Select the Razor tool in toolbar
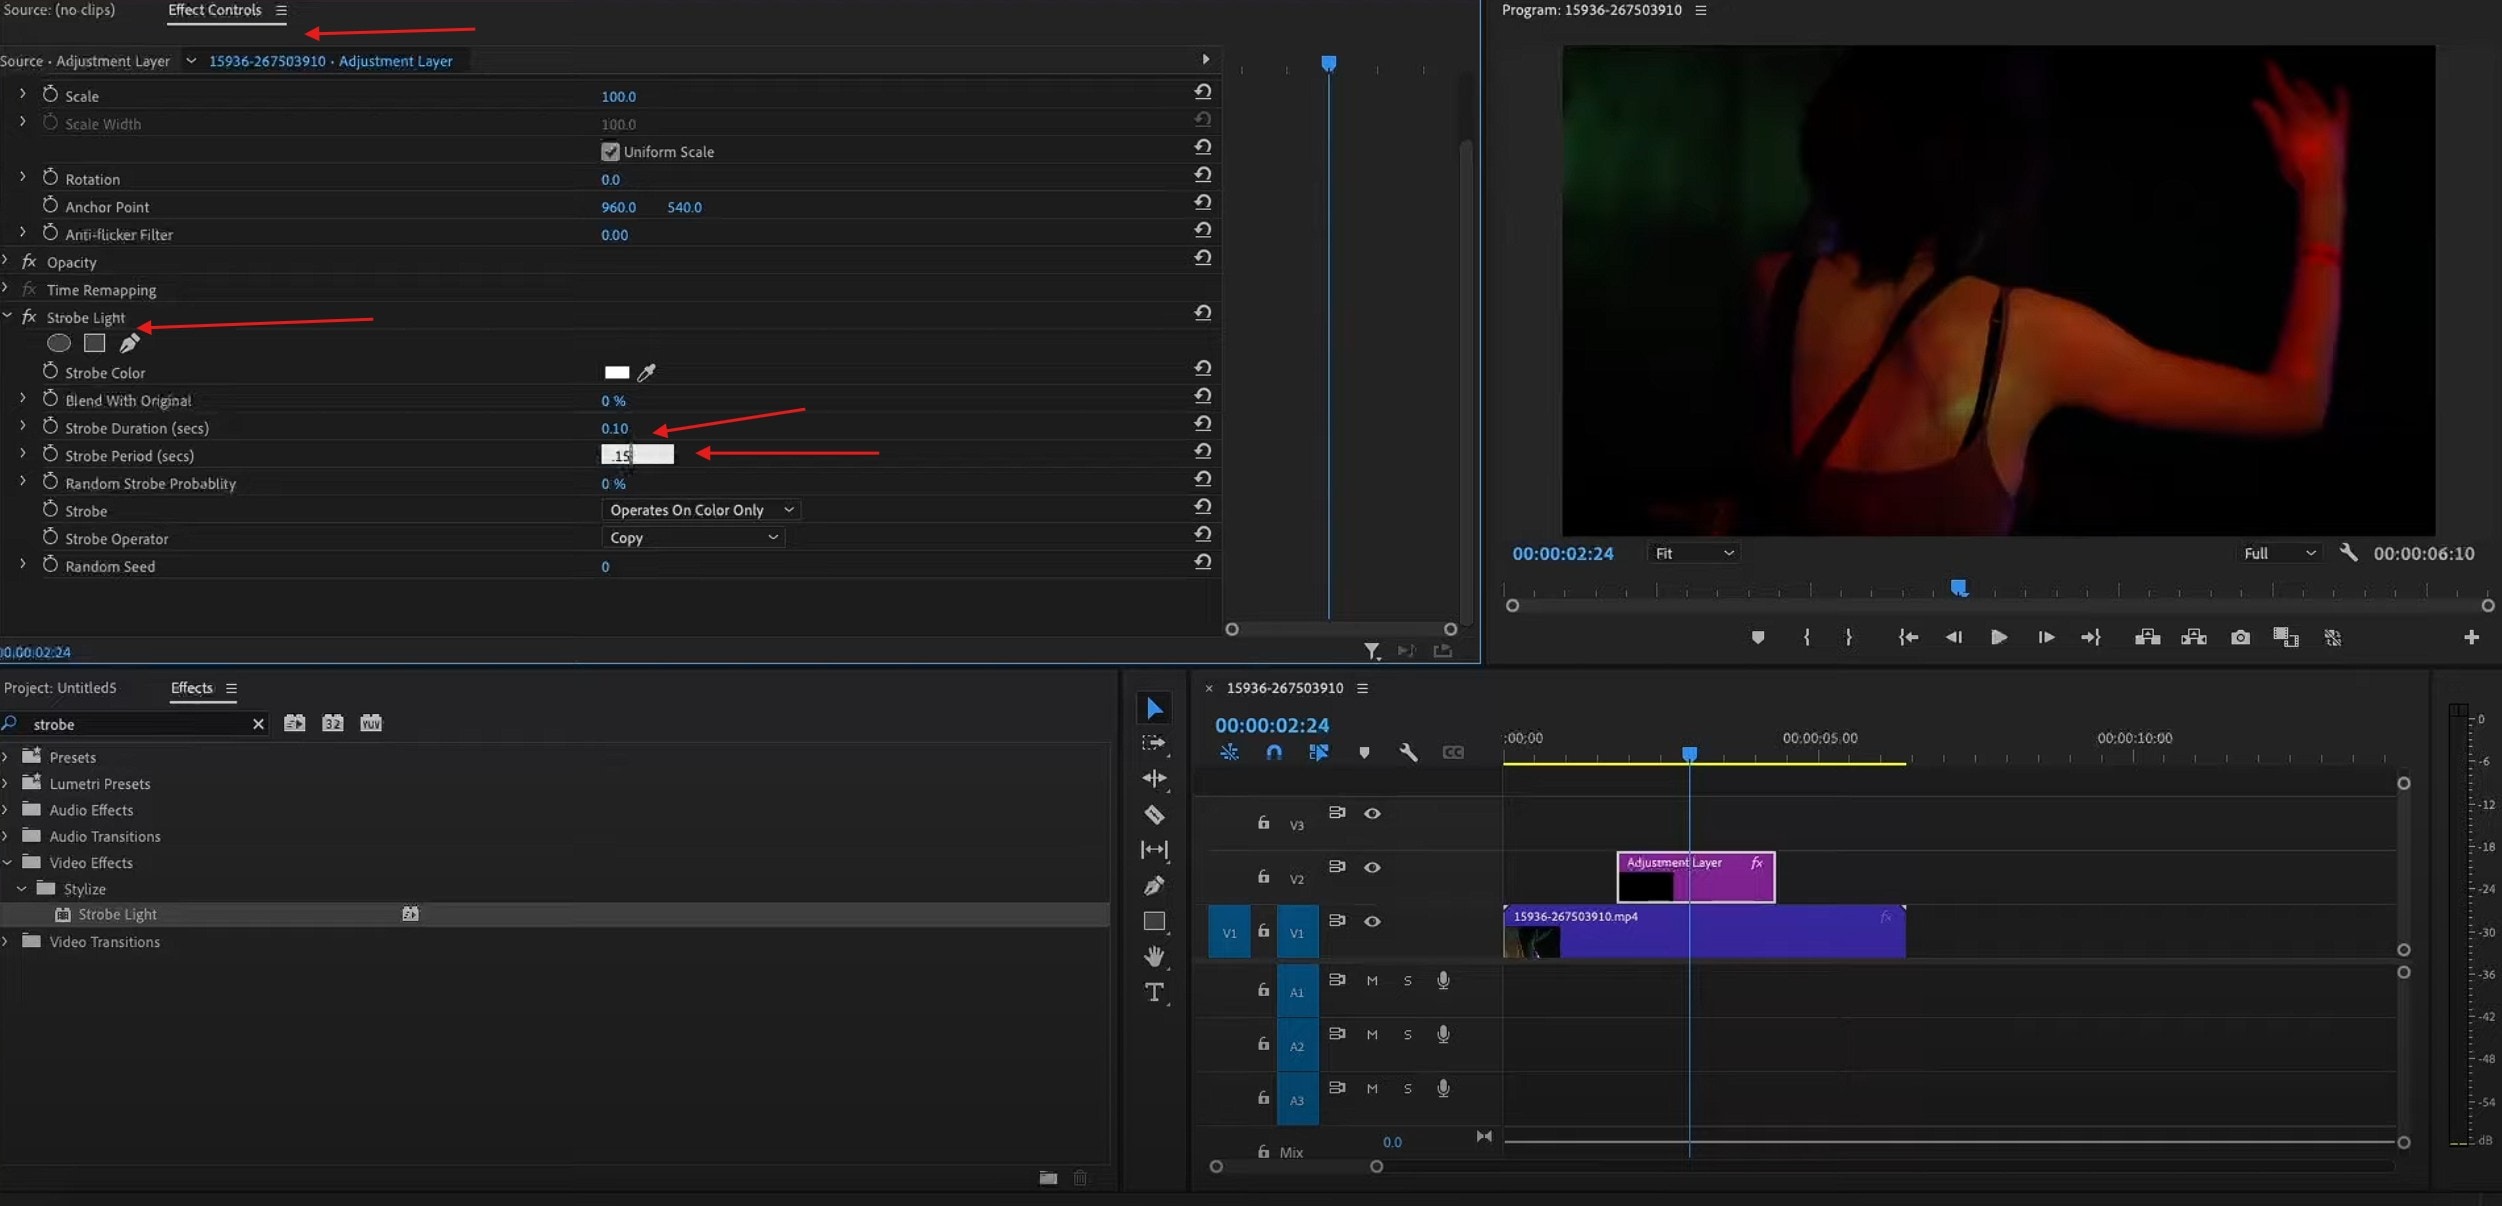Viewport: 2502px width, 1206px height. coord(1154,814)
